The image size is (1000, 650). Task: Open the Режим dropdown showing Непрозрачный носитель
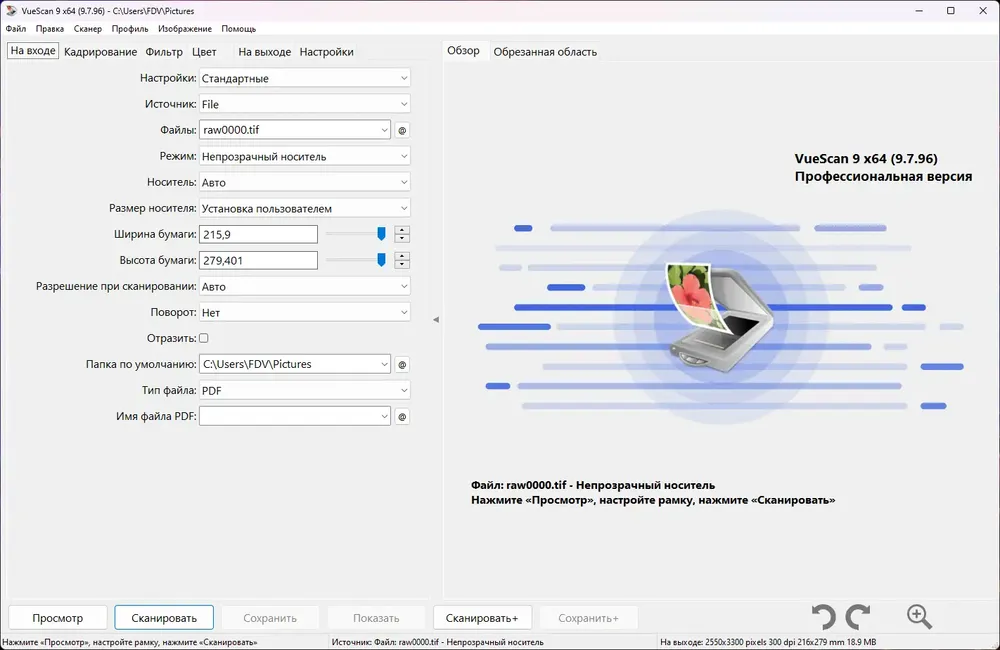tap(304, 156)
